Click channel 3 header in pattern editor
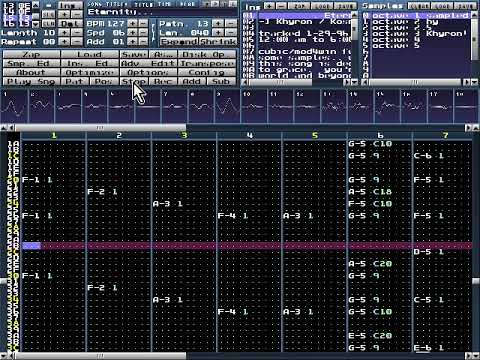 (184, 135)
